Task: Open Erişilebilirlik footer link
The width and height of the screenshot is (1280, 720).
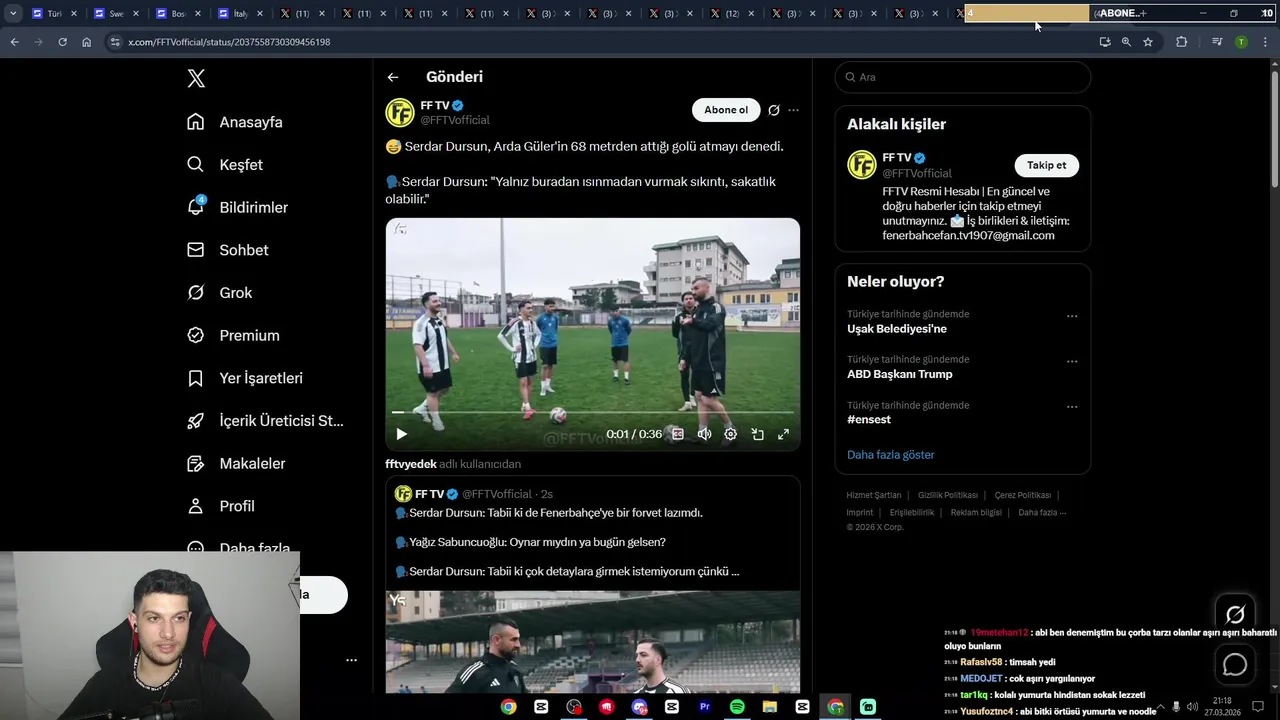Action: [x=912, y=512]
